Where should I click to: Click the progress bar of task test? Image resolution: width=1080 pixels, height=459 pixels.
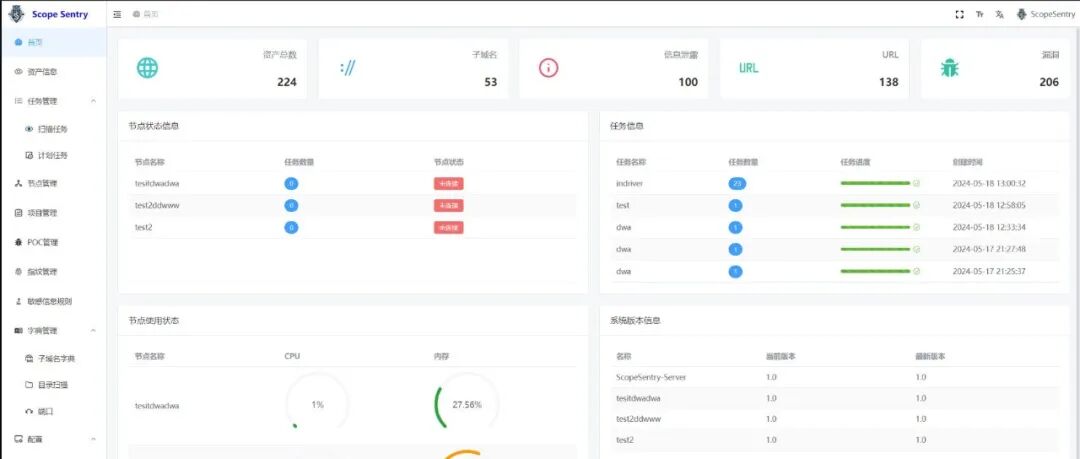tap(875, 205)
